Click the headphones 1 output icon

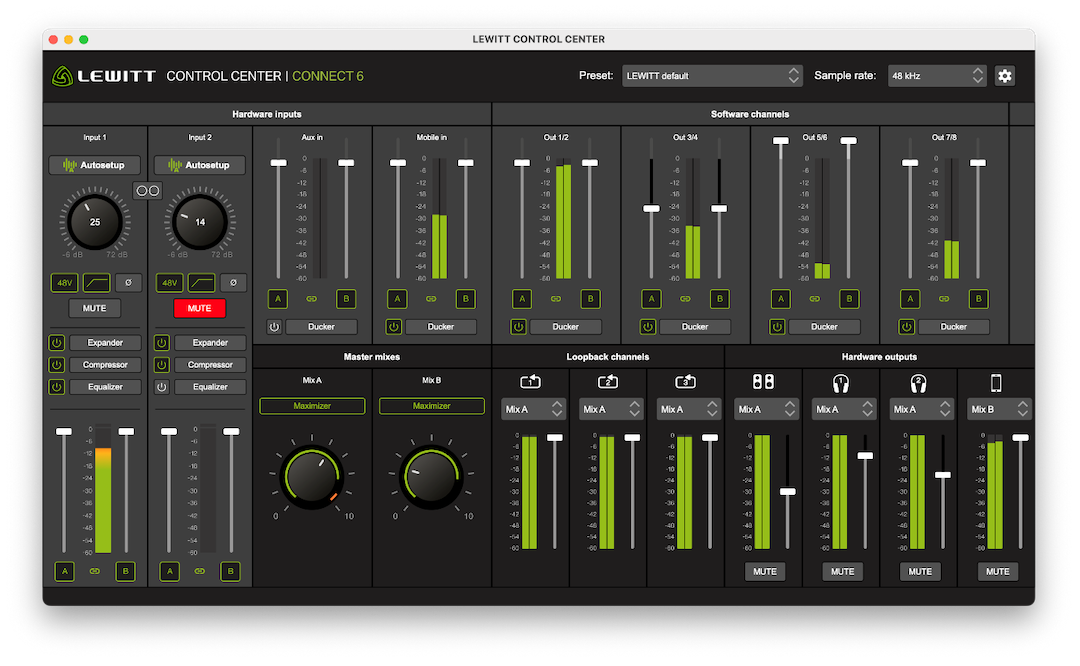click(843, 381)
